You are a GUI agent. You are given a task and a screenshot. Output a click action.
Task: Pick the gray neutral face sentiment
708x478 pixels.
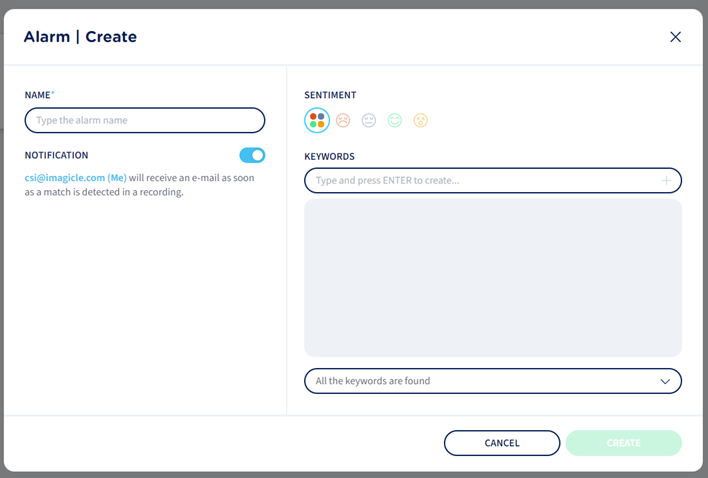pos(369,121)
